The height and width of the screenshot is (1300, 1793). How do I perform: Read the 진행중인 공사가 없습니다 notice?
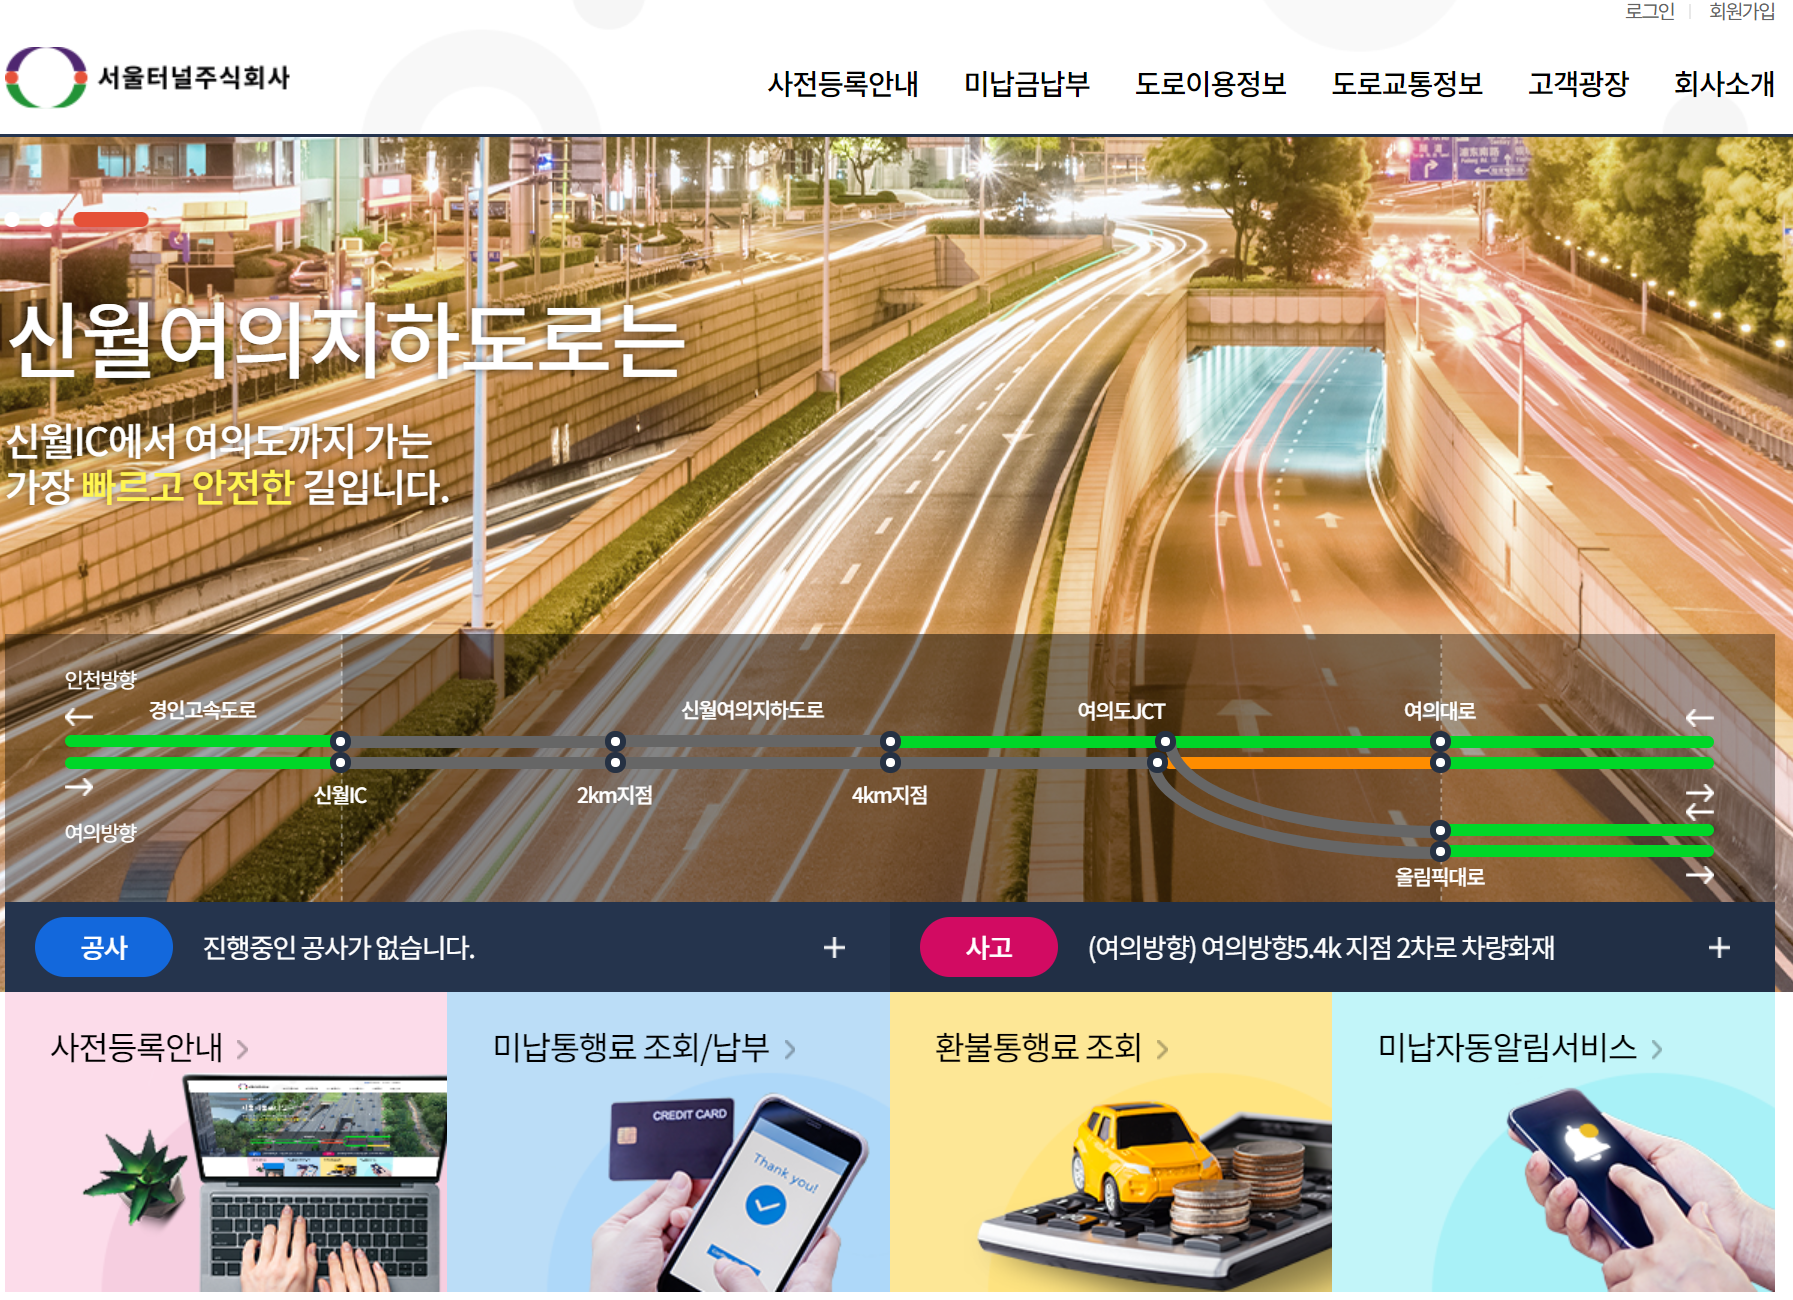click(x=339, y=947)
